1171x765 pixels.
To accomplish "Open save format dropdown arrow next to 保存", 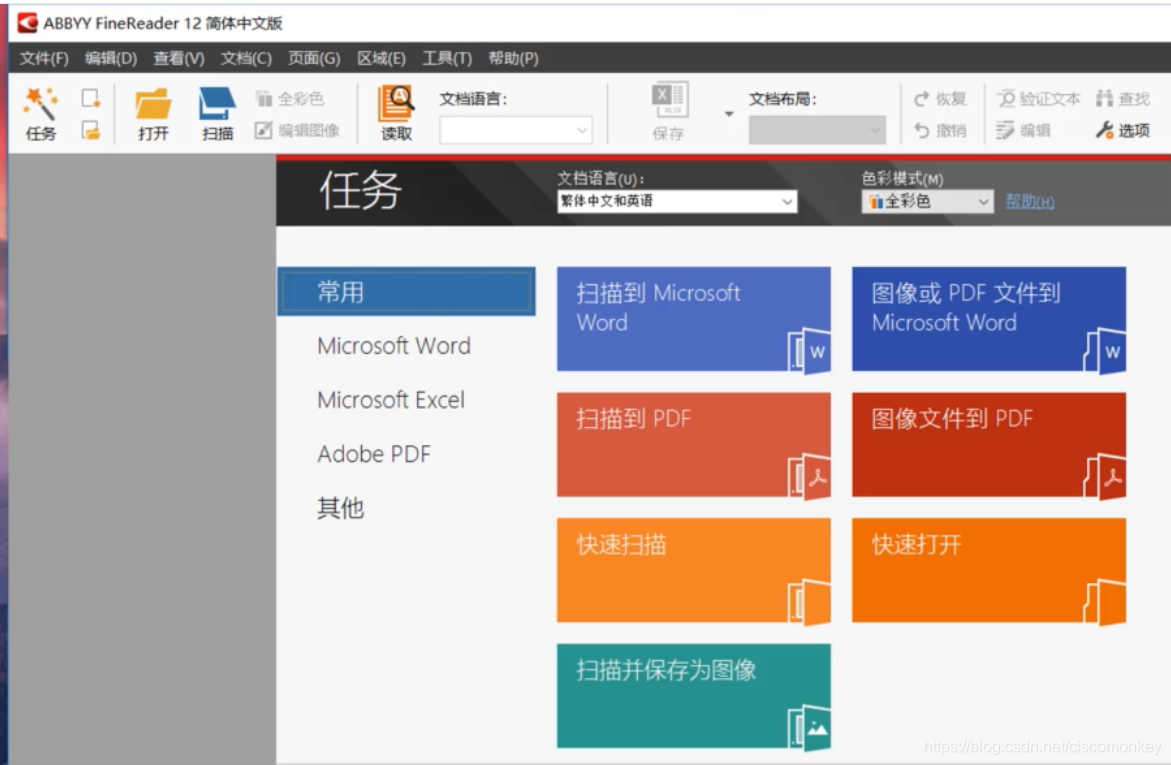I will pyautogui.click(x=729, y=114).
